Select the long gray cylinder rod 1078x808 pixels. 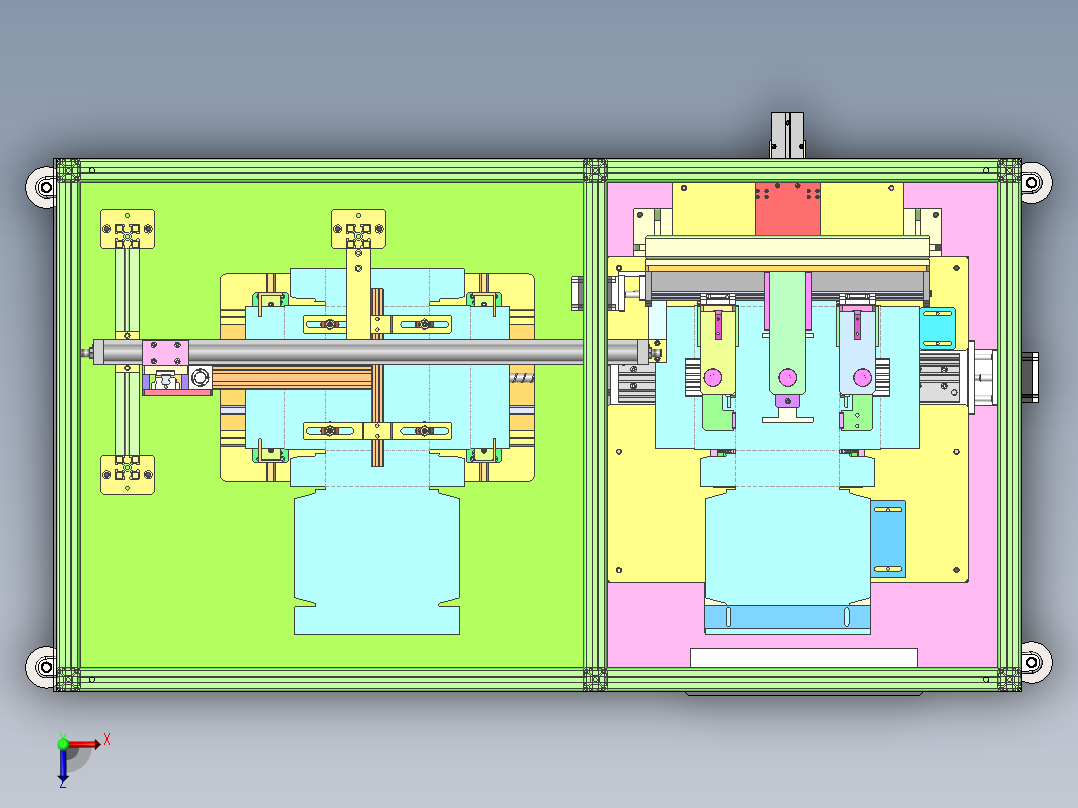[x=371, y=351]
